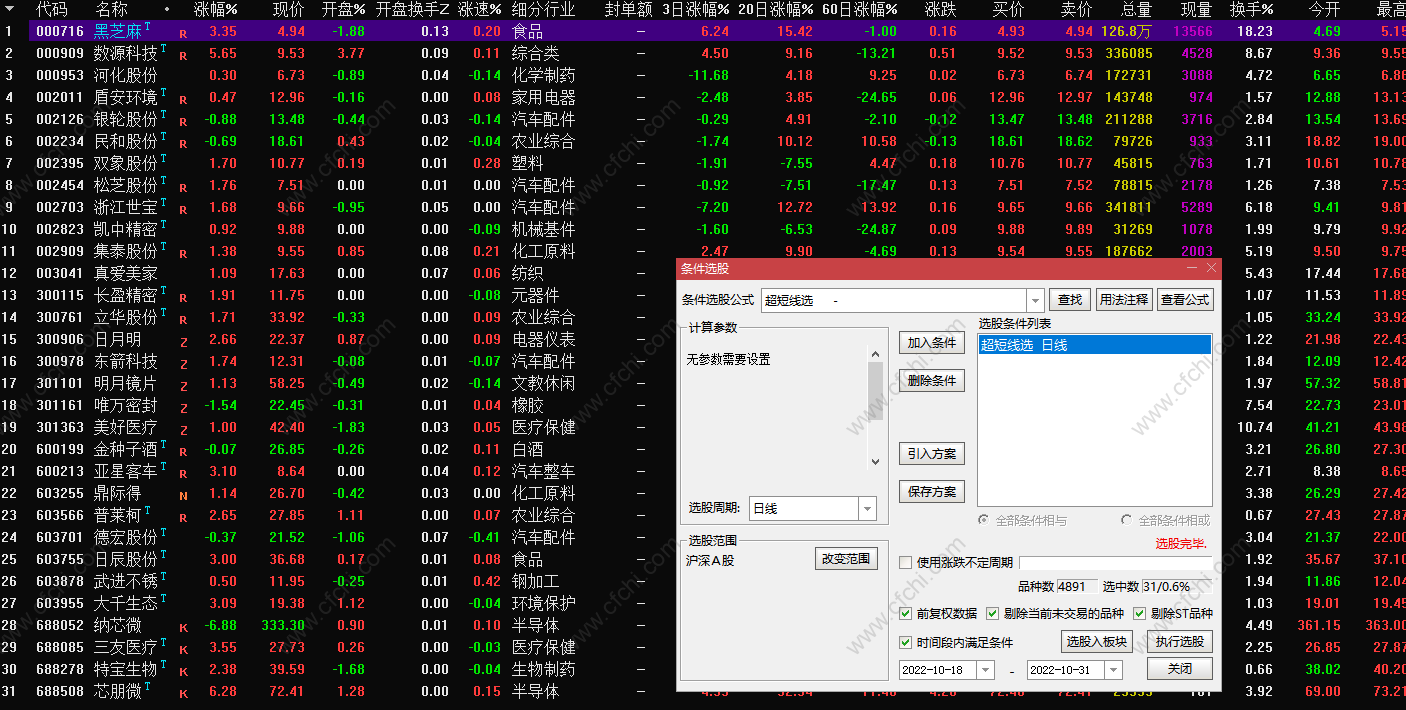
Task: Click the scroll-down arrow in 计算参数 panel
Action: click(x=875, y=462)
